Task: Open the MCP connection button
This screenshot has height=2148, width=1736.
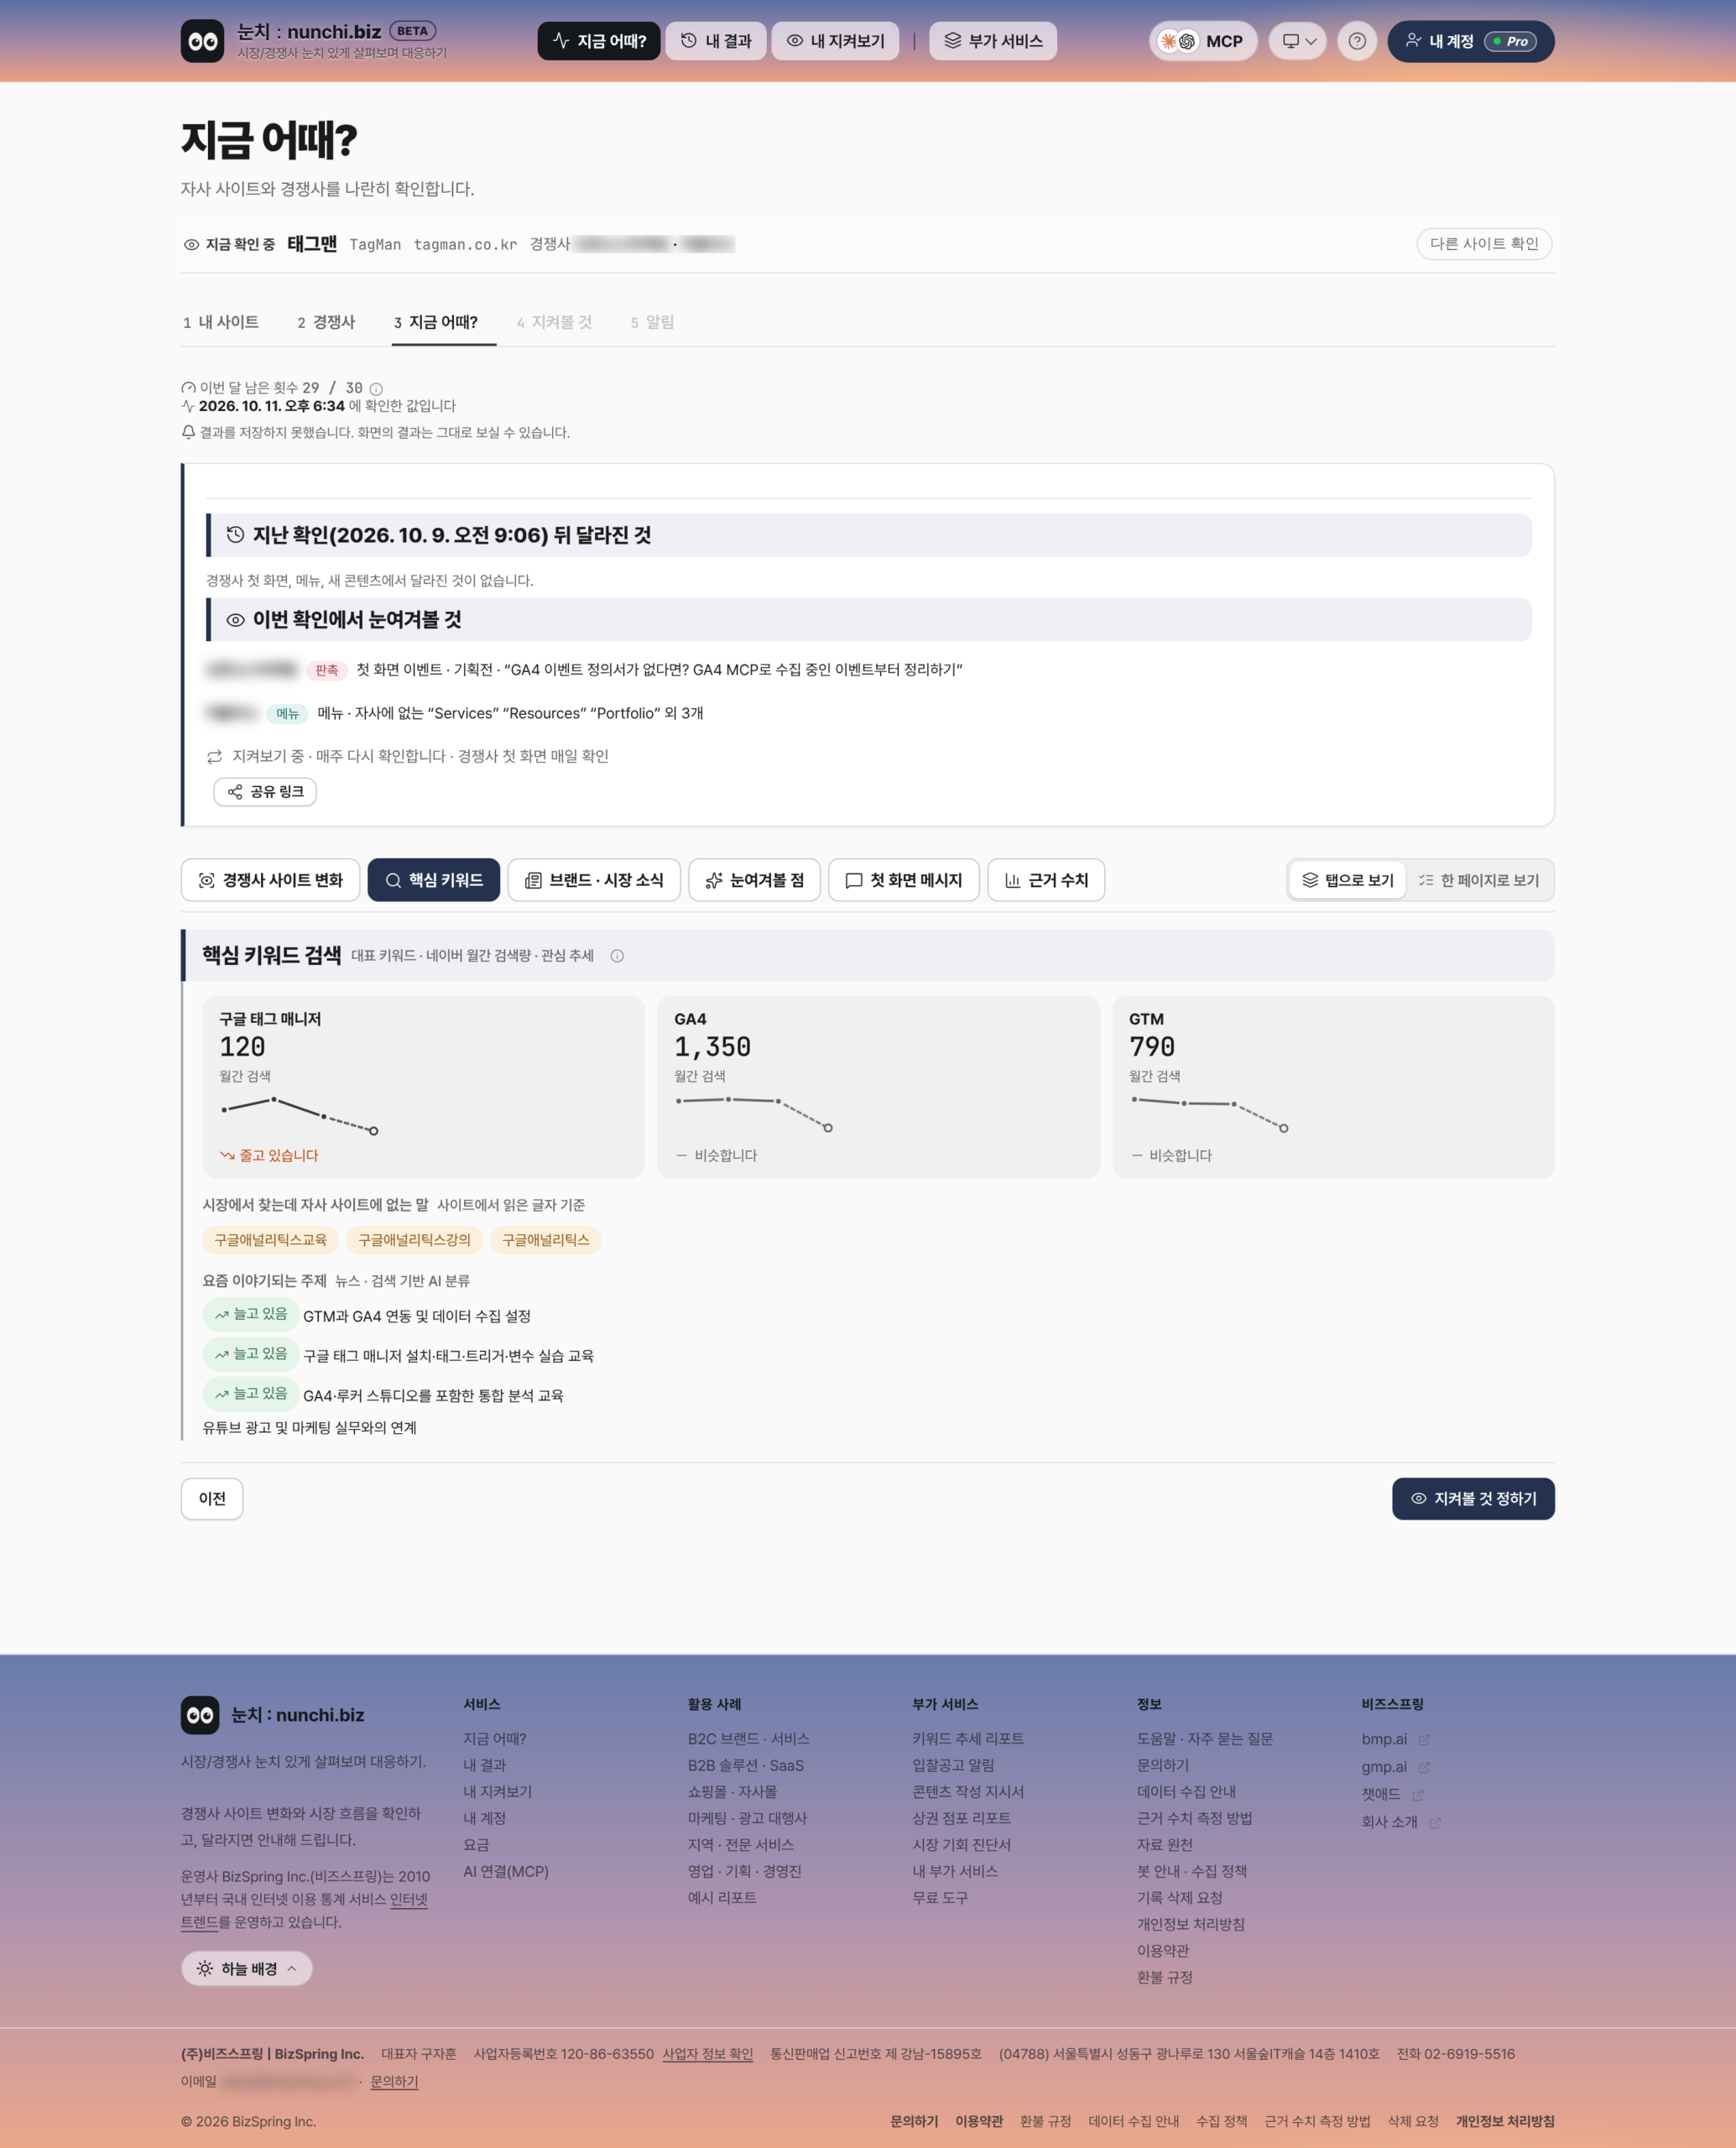Action: (1202, 41)
